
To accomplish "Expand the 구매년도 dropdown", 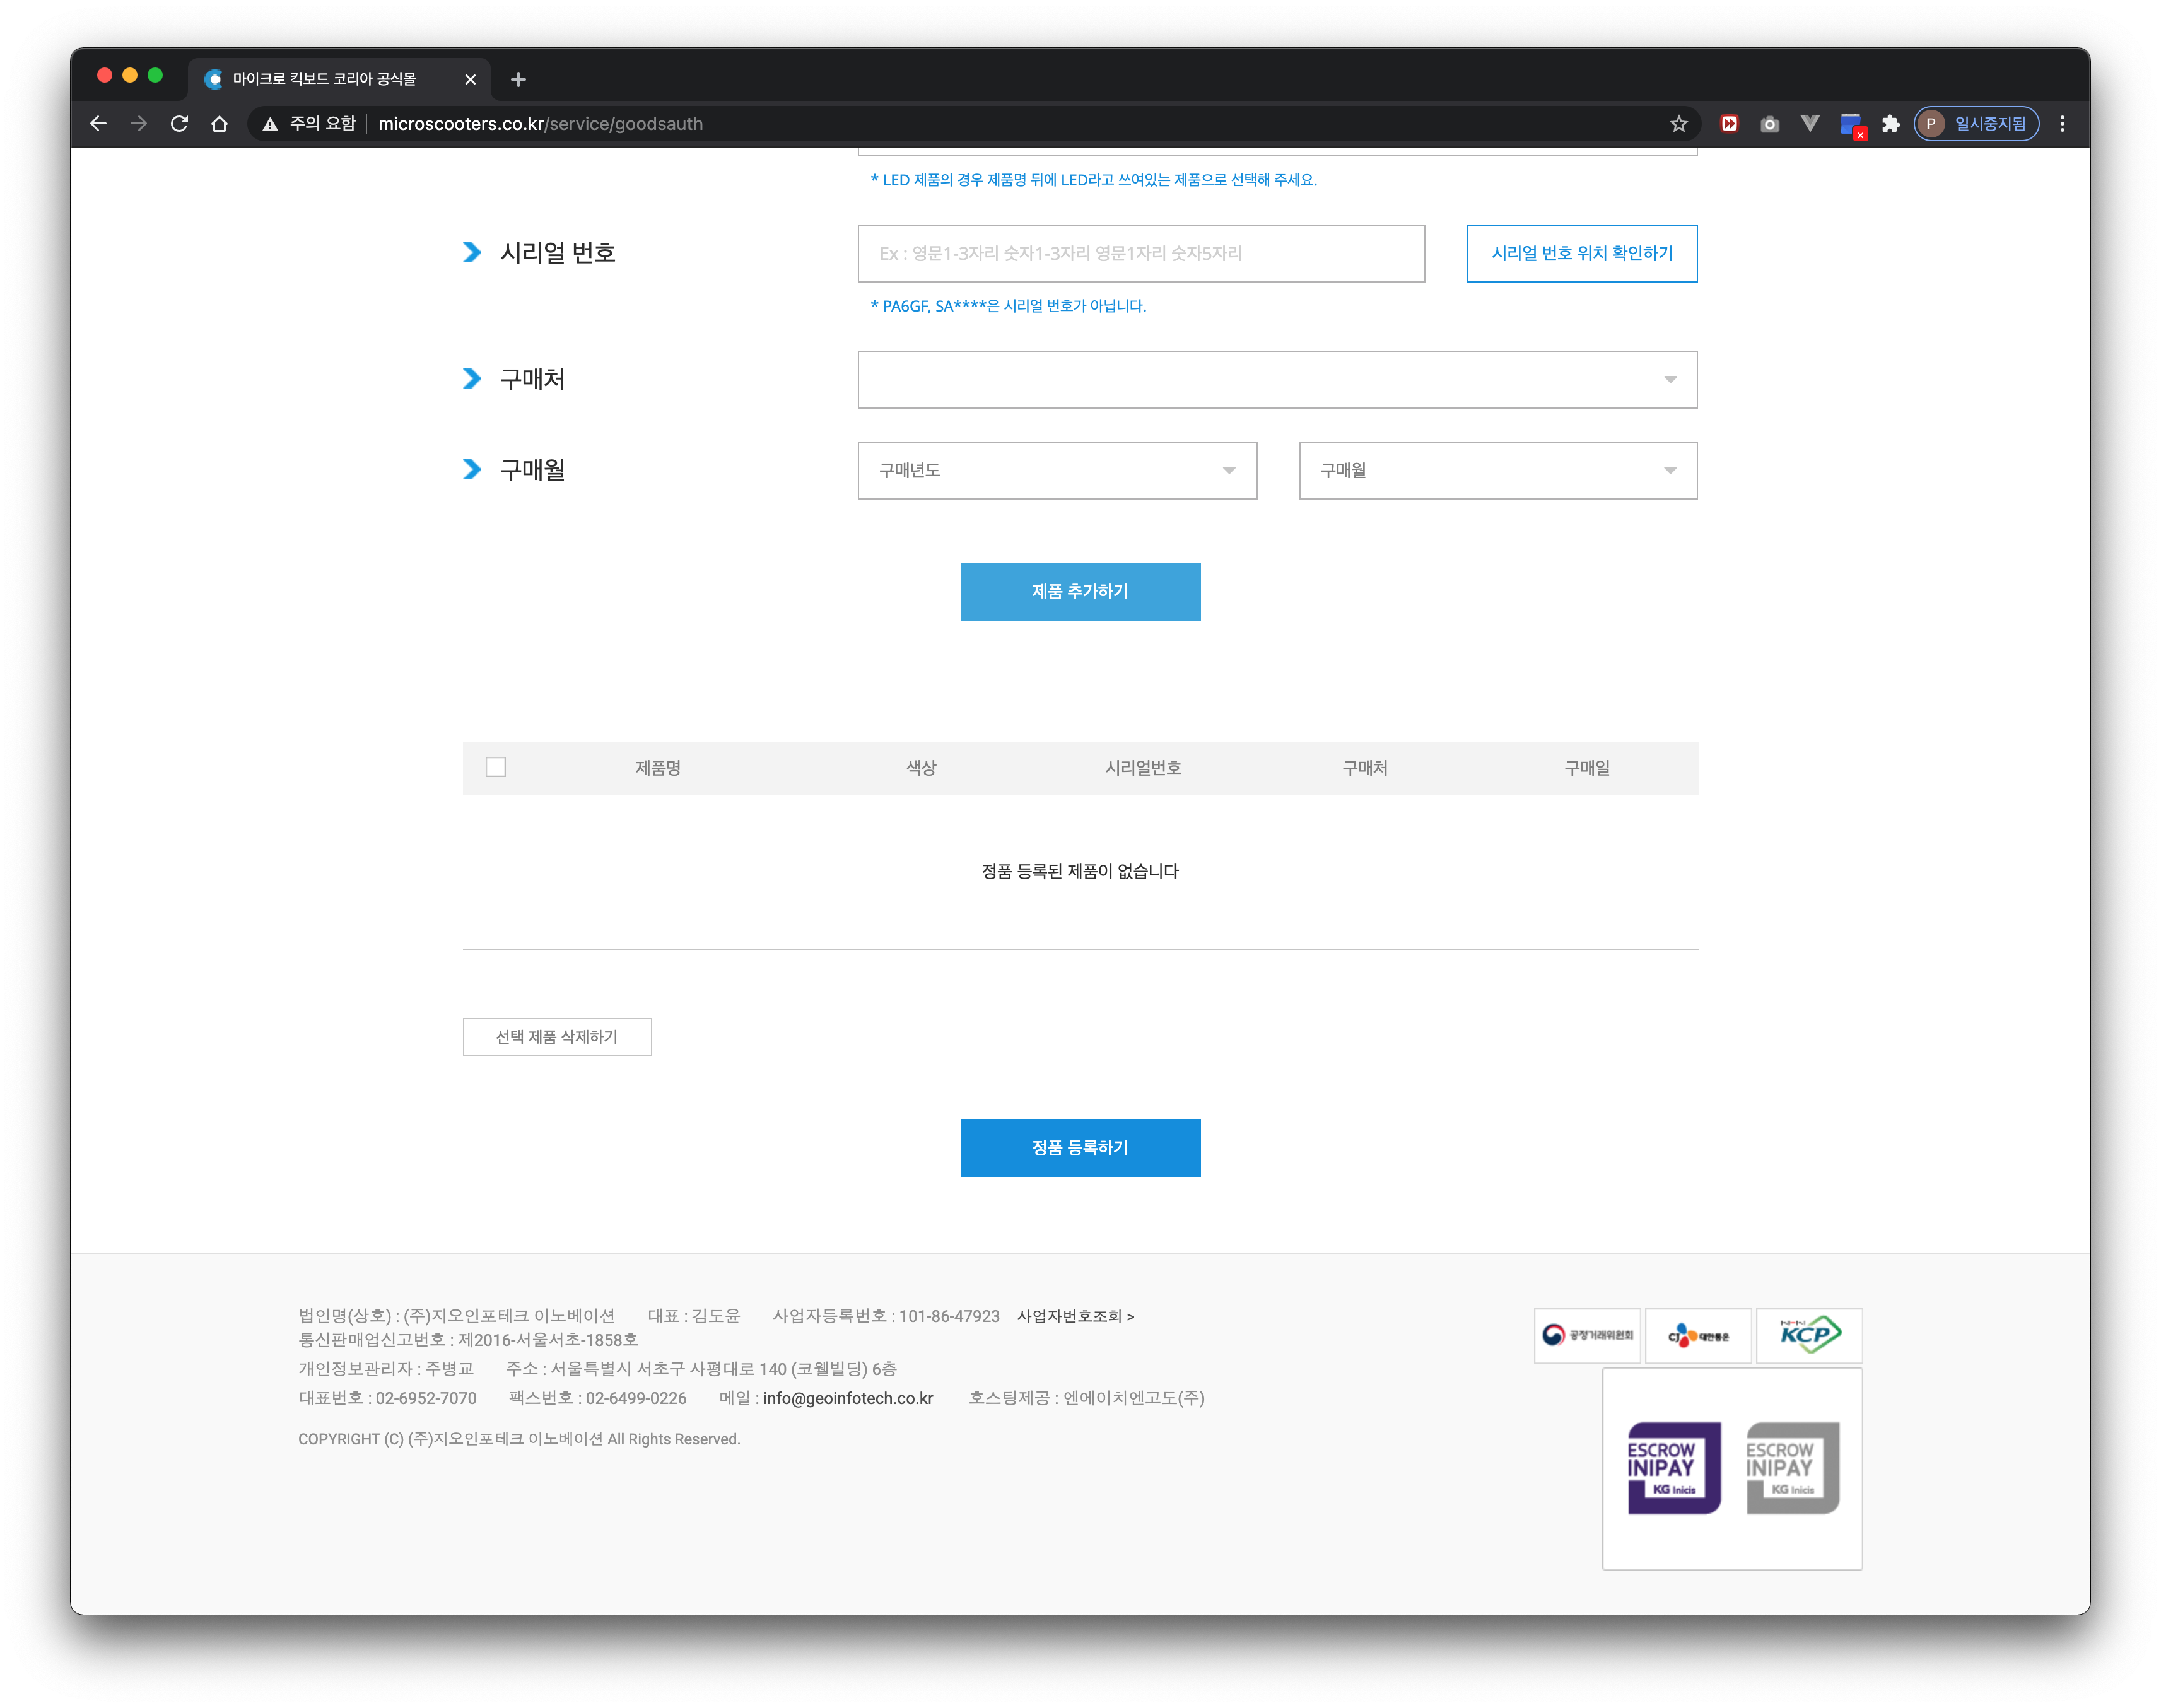I will pyautogui.click(x=1056, y=470).
